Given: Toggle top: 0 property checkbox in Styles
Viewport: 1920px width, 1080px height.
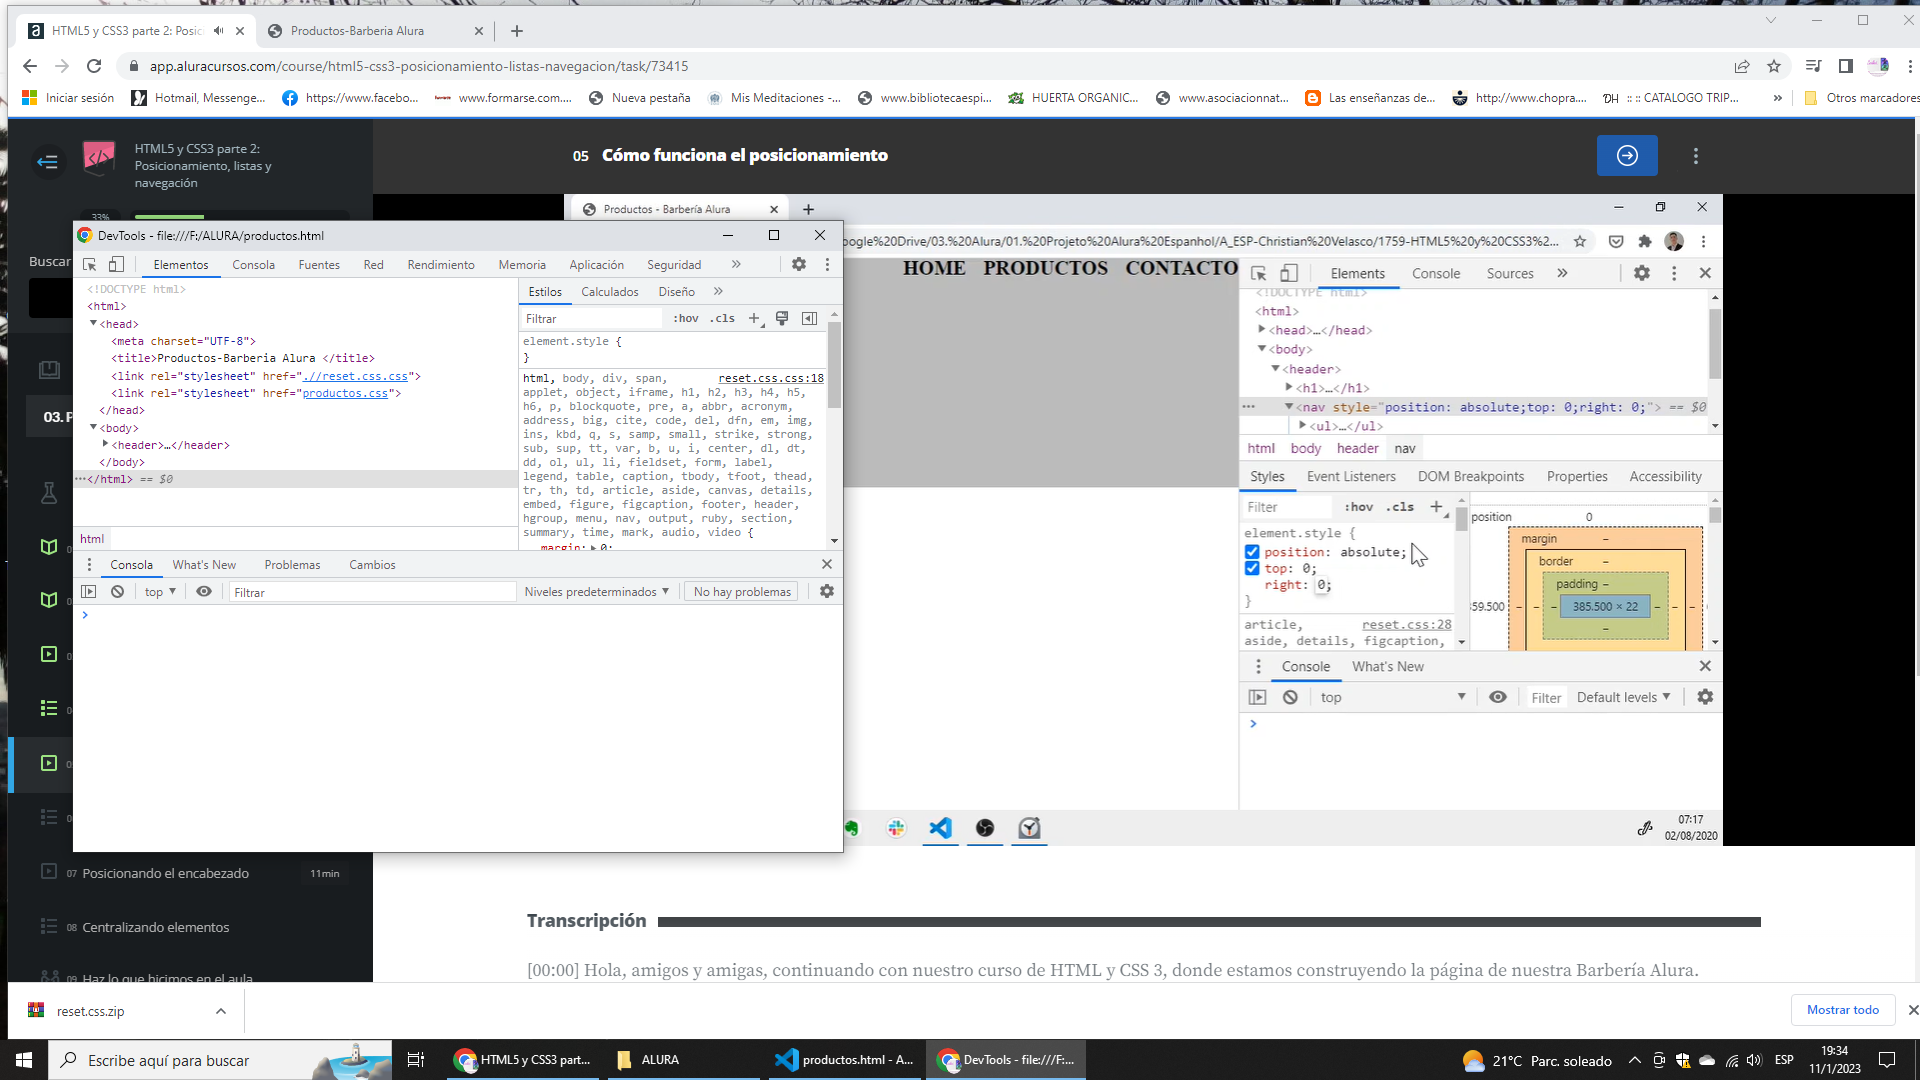Looking at the screenshot, I should [x=1251, y=567].
